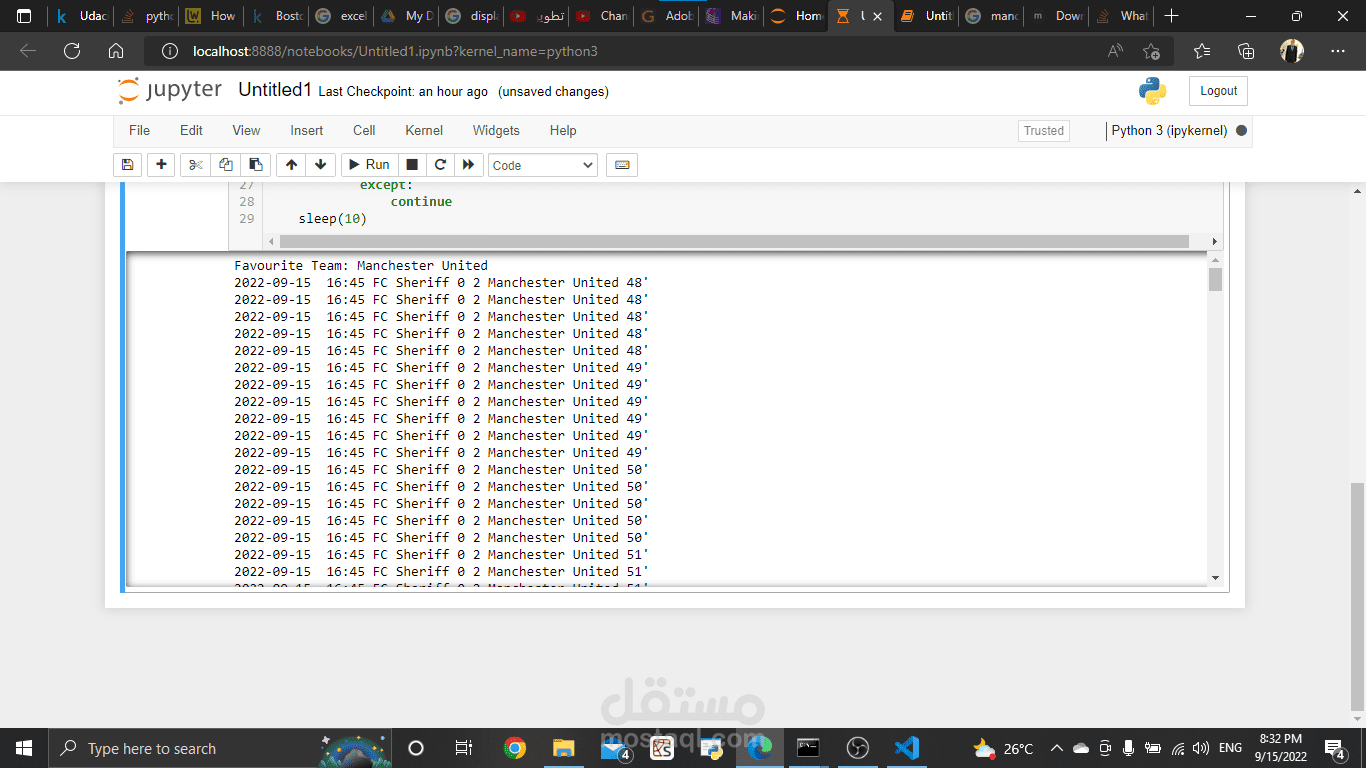Copy selected cells icon
Viewport: 1366px width, 768px height.
pyautogui.click(x=226, y=165)
